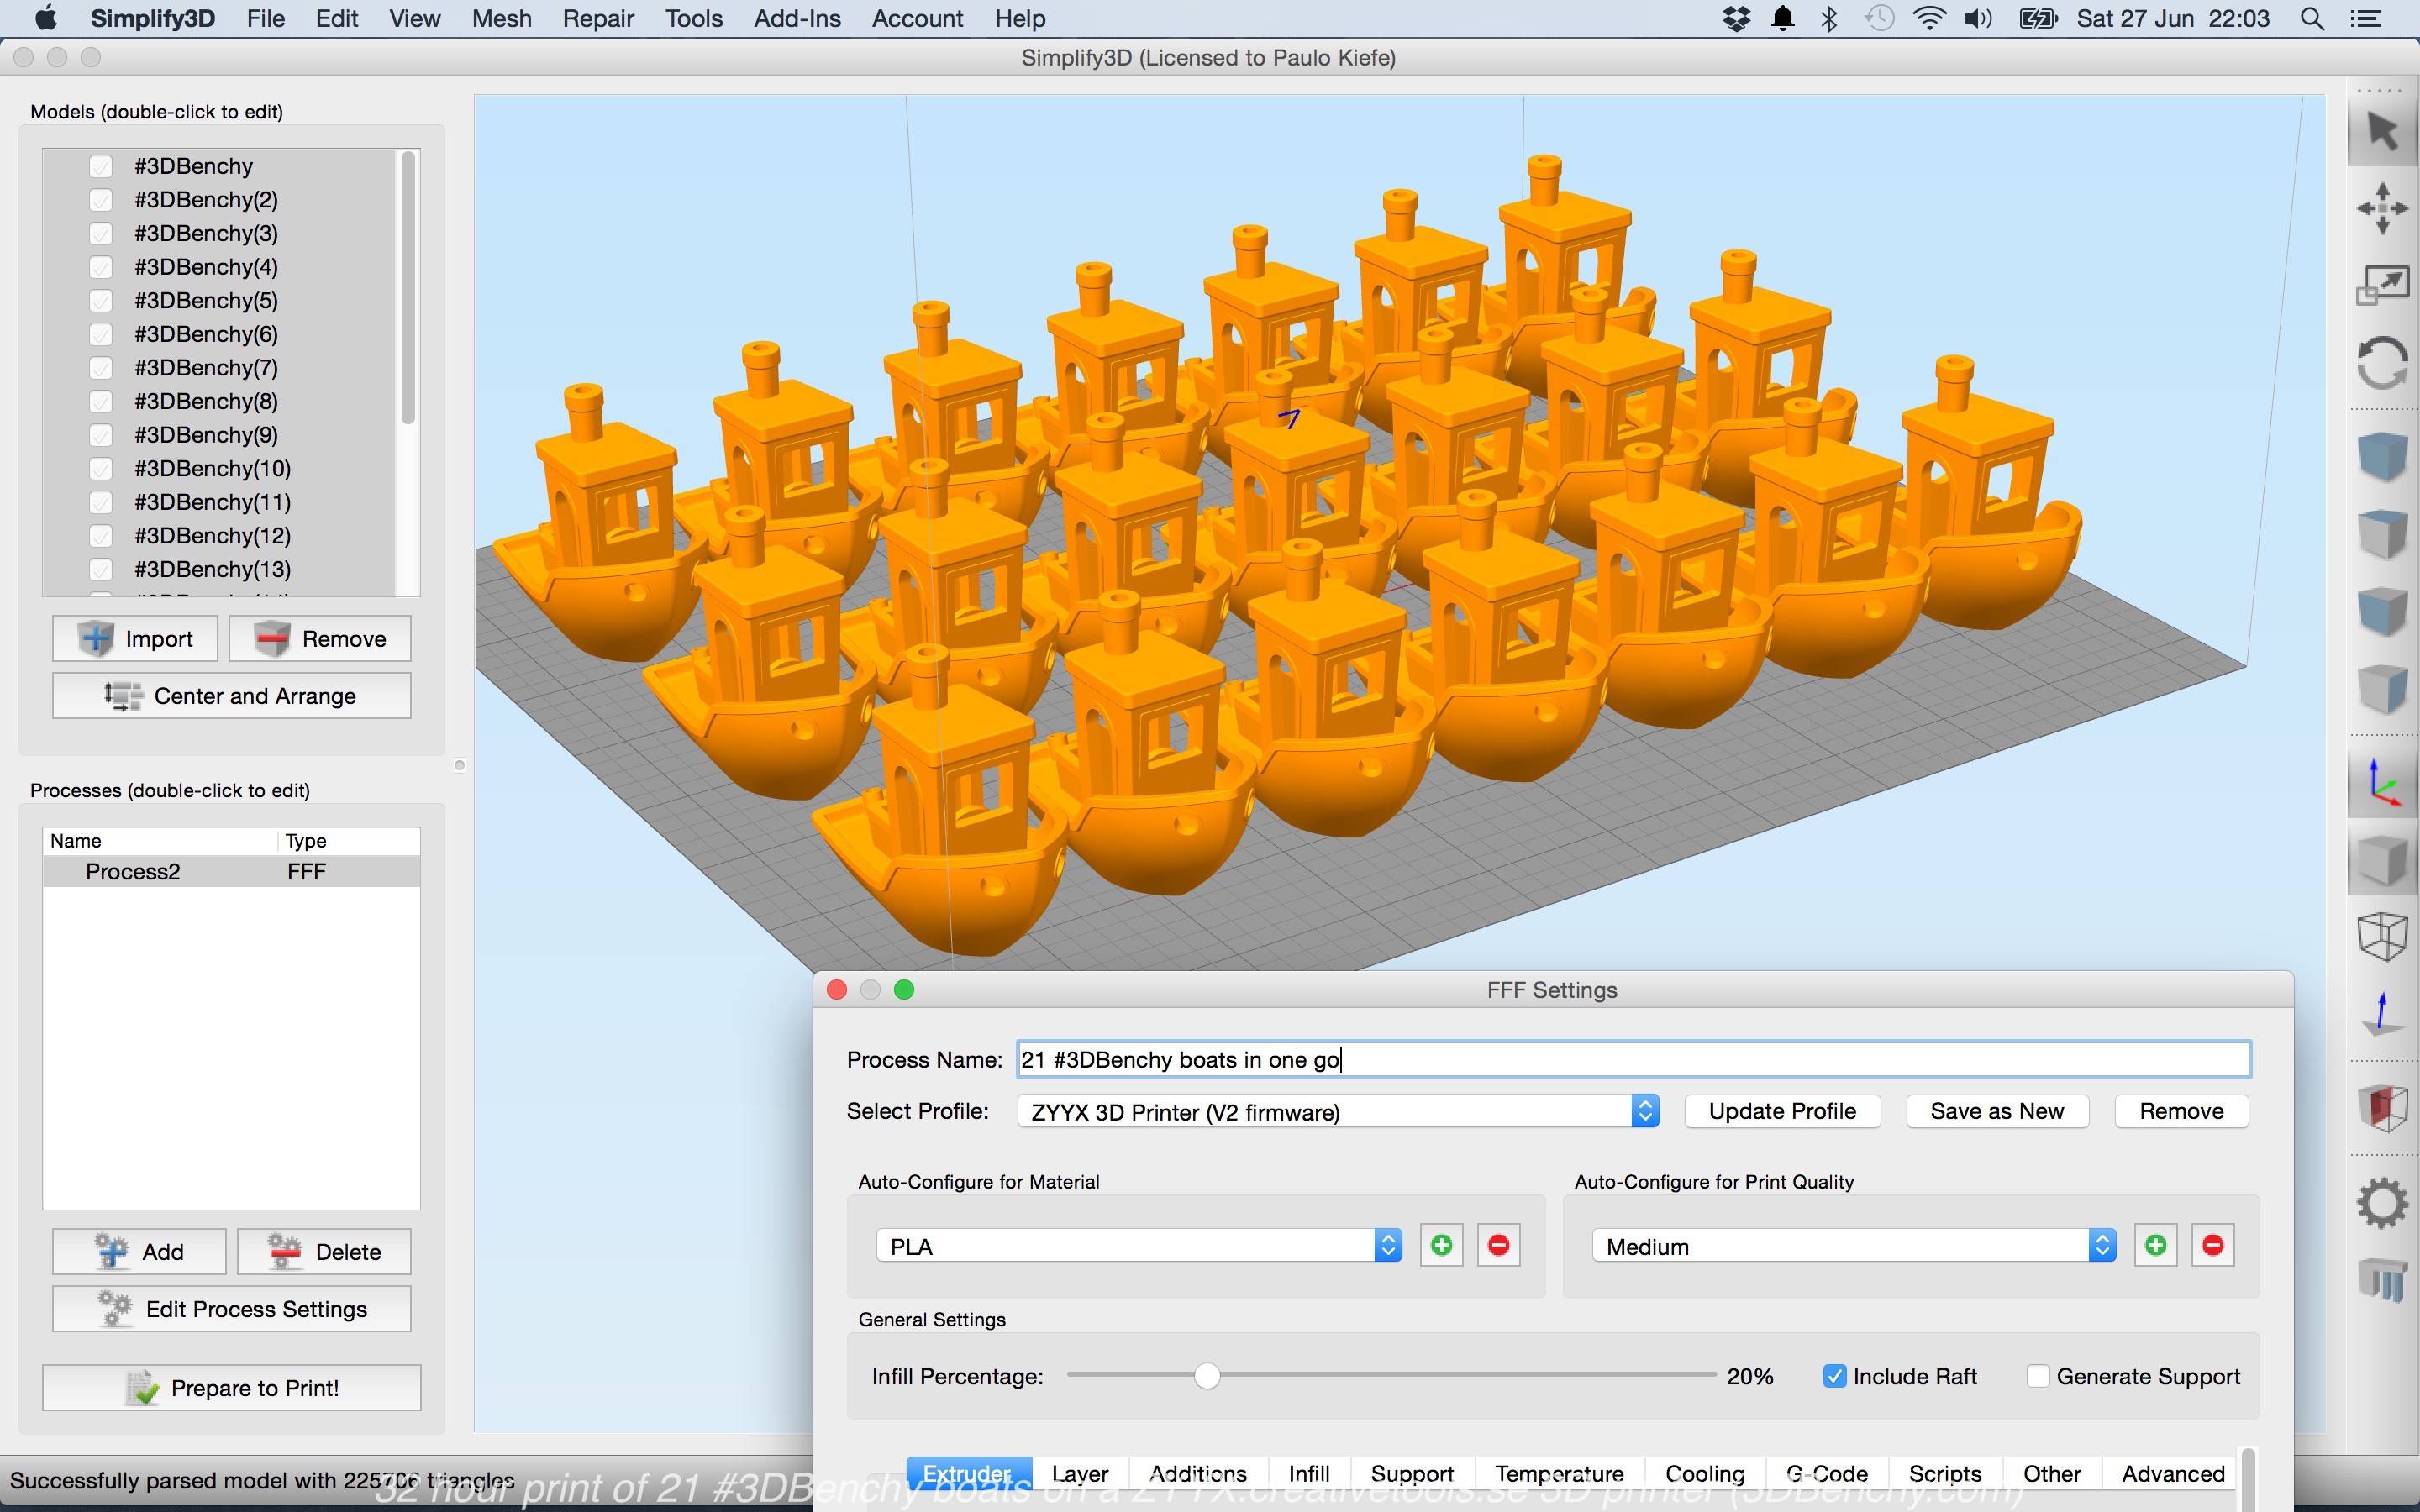2420x1512 pixels.
Task: Enable the Generate Support checkbox
Action: click(2037, 1376)
